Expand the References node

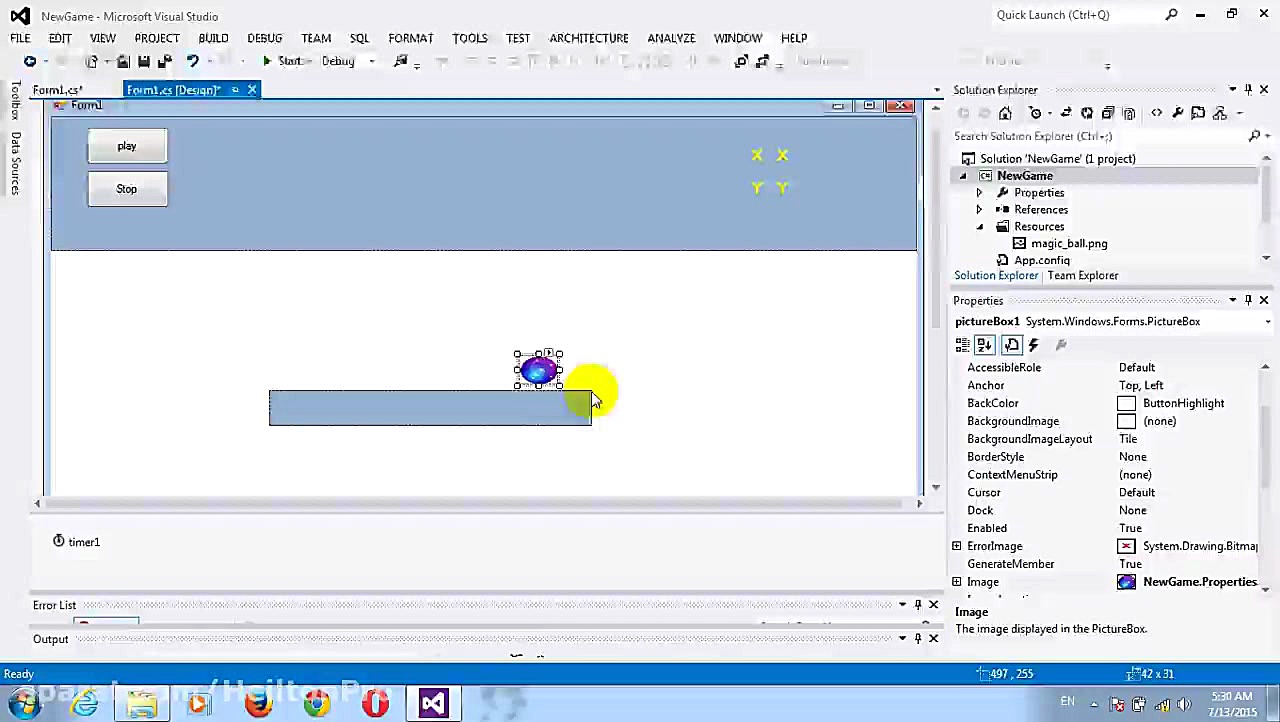(x=979, y=210)
